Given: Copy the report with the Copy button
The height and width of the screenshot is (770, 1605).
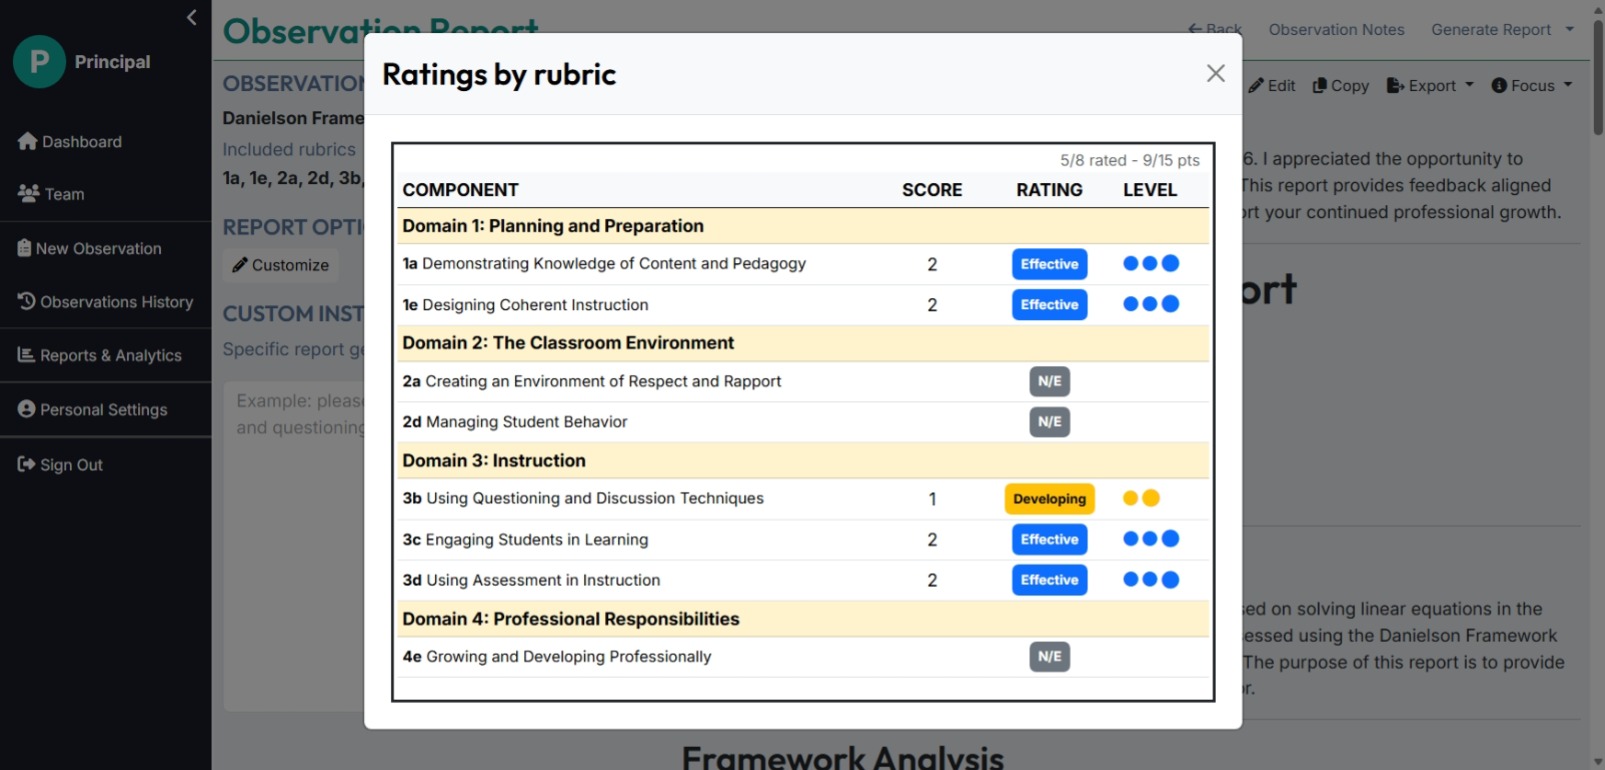Looking at the screenshot, I should tap(1340, 86).
